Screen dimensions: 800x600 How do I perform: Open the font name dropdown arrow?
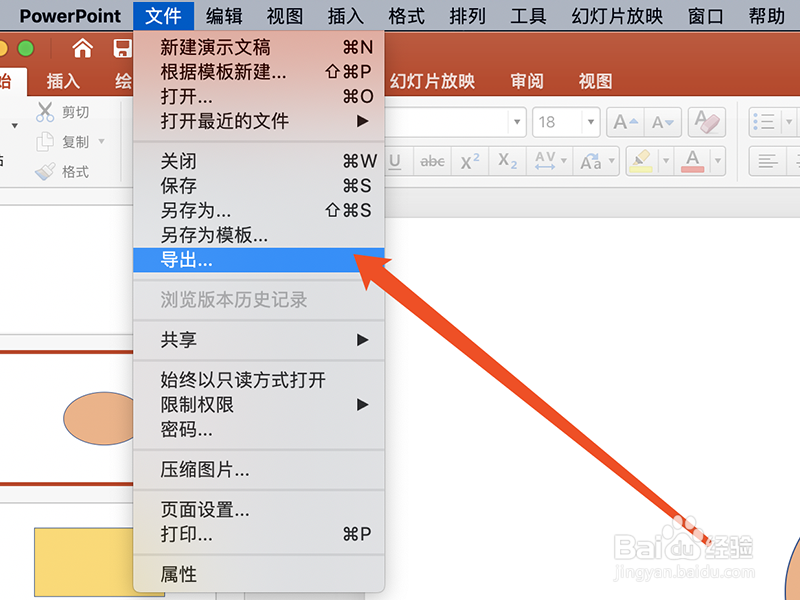click(517, 122)
